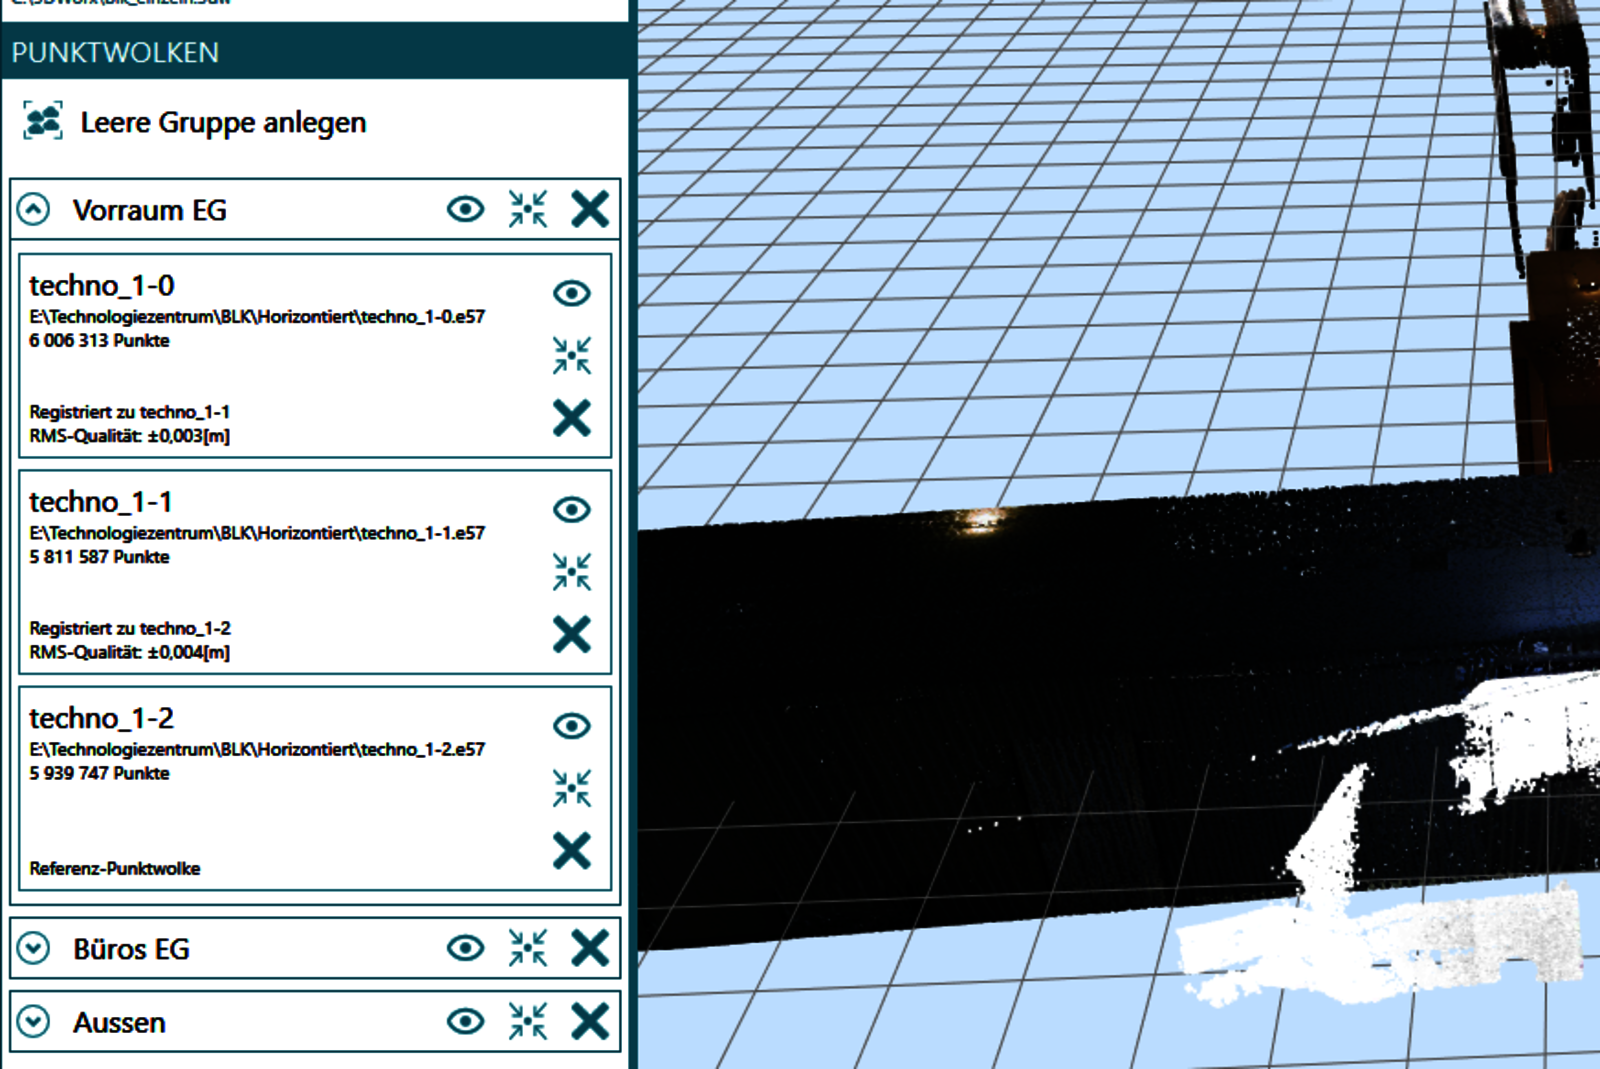Screen dimensions: 1600x1069
Task: Zoom to fit the Vorraum EG group
Action: (x=528, y=209)
